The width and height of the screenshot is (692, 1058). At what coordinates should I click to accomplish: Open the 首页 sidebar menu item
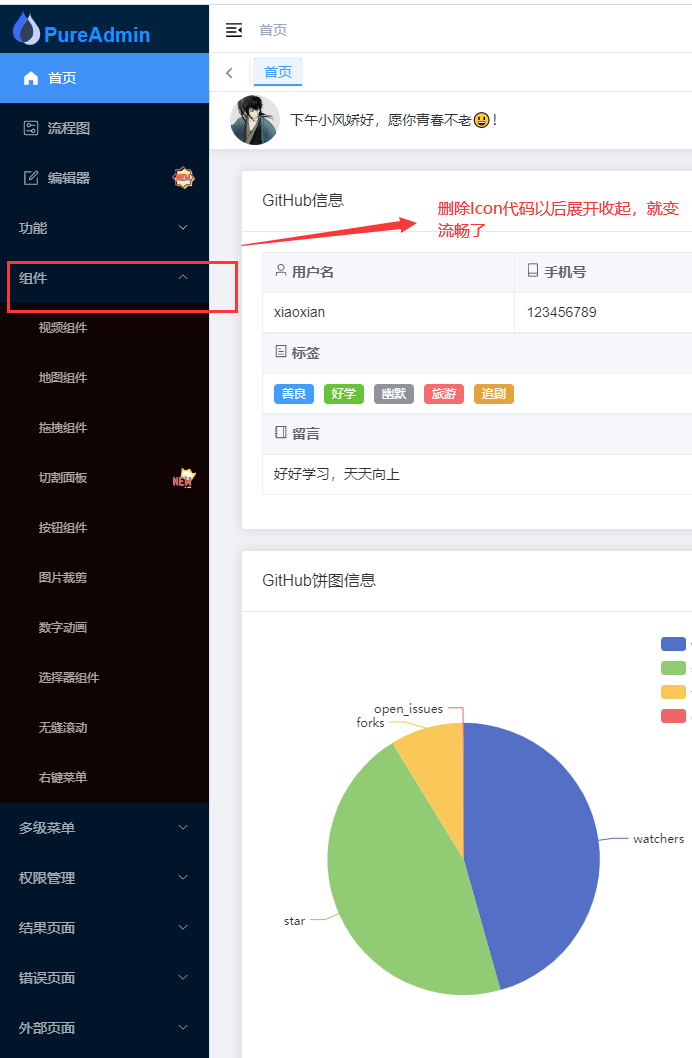pyautogui.click(x=105, y=78)
